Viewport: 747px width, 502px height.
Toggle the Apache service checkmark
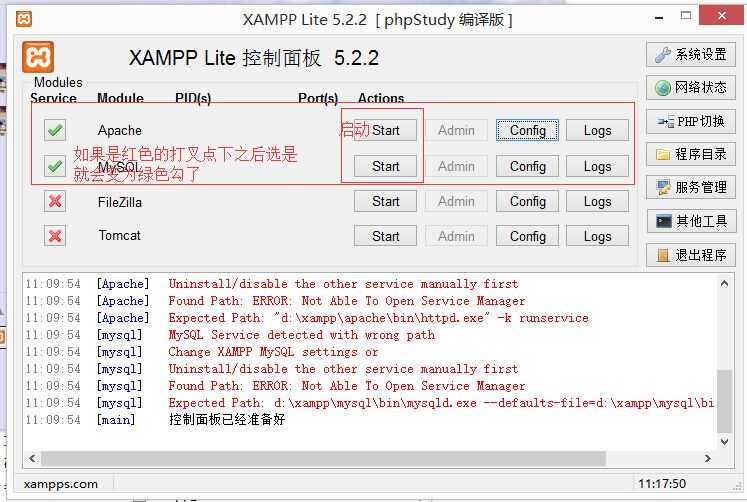point(55,130)
